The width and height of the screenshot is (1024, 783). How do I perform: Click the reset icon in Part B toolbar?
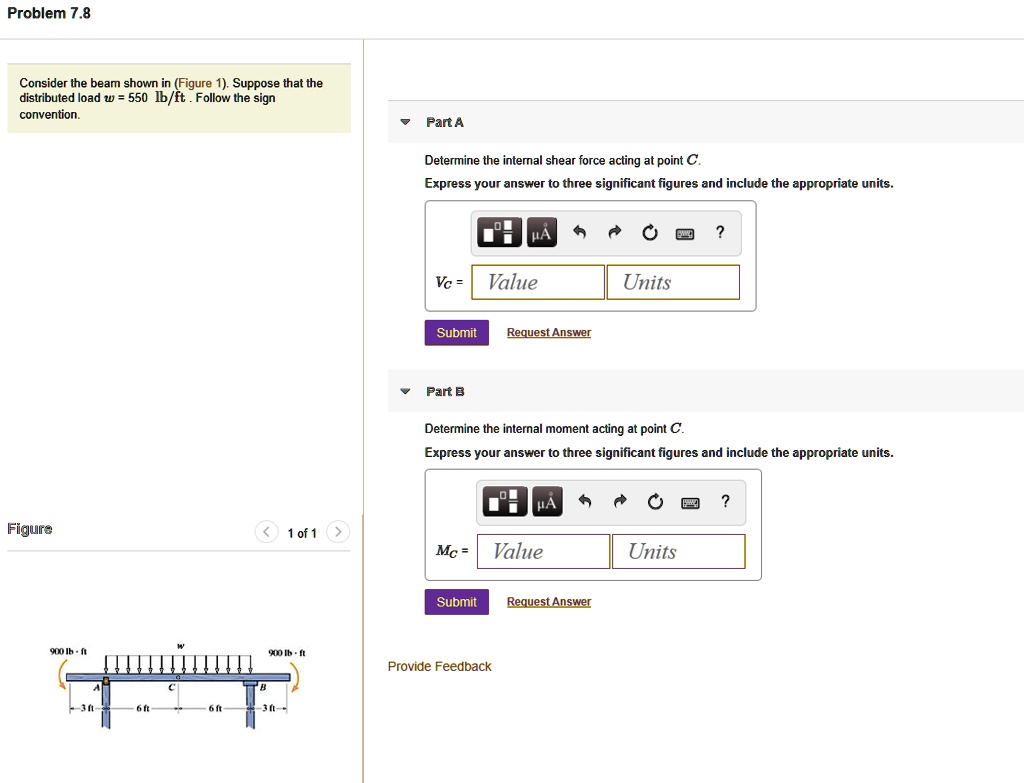pos(654,501)
